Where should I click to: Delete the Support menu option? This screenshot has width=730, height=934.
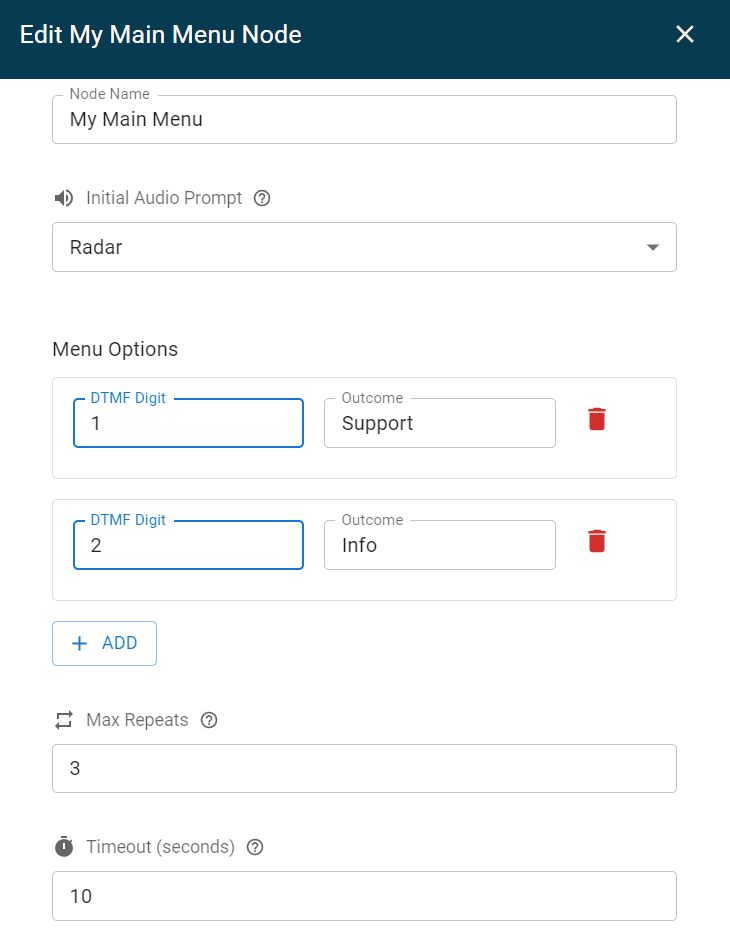click(597, 419)
